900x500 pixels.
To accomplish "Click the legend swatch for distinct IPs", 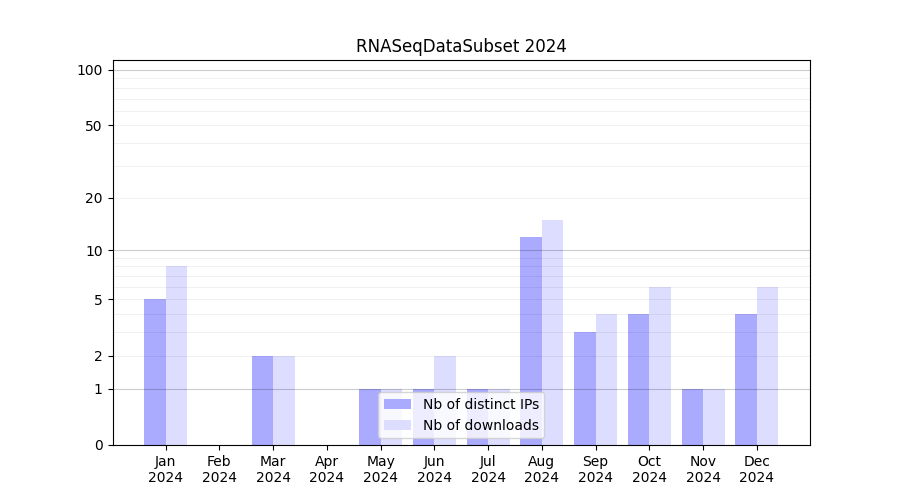I will pyautogui.click(x=397, y=404).
